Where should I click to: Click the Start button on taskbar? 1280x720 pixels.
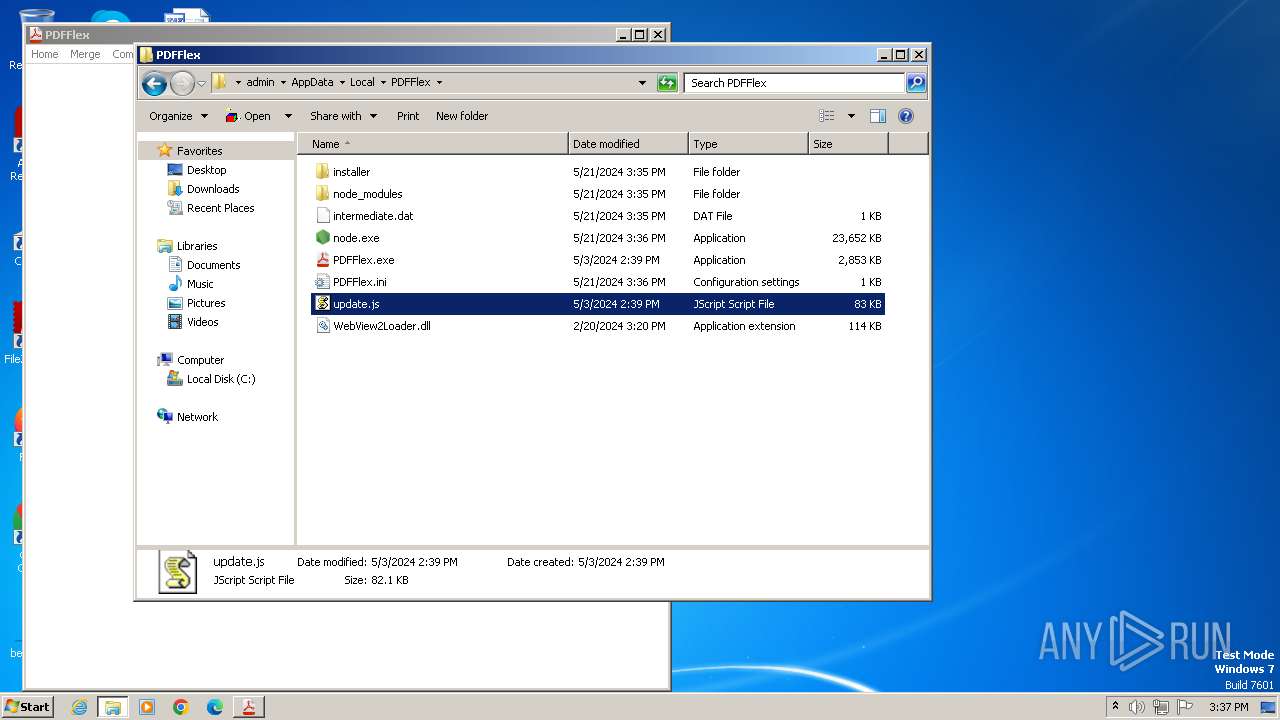[27, 707]
